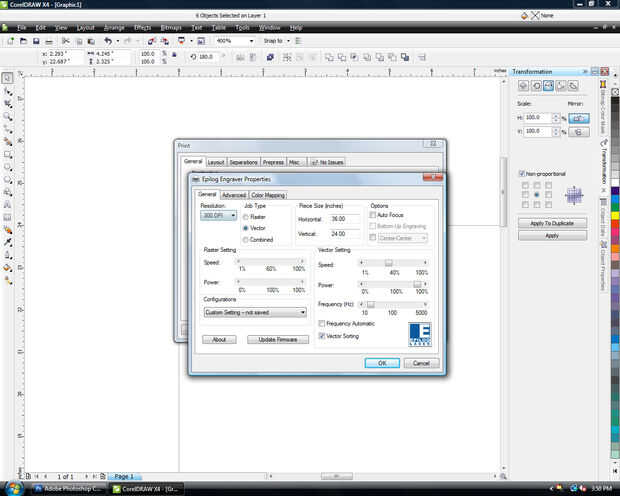Select the Pick tool in toolbox
This screenshot has height=496, width=620.
(x=7, y=78)
